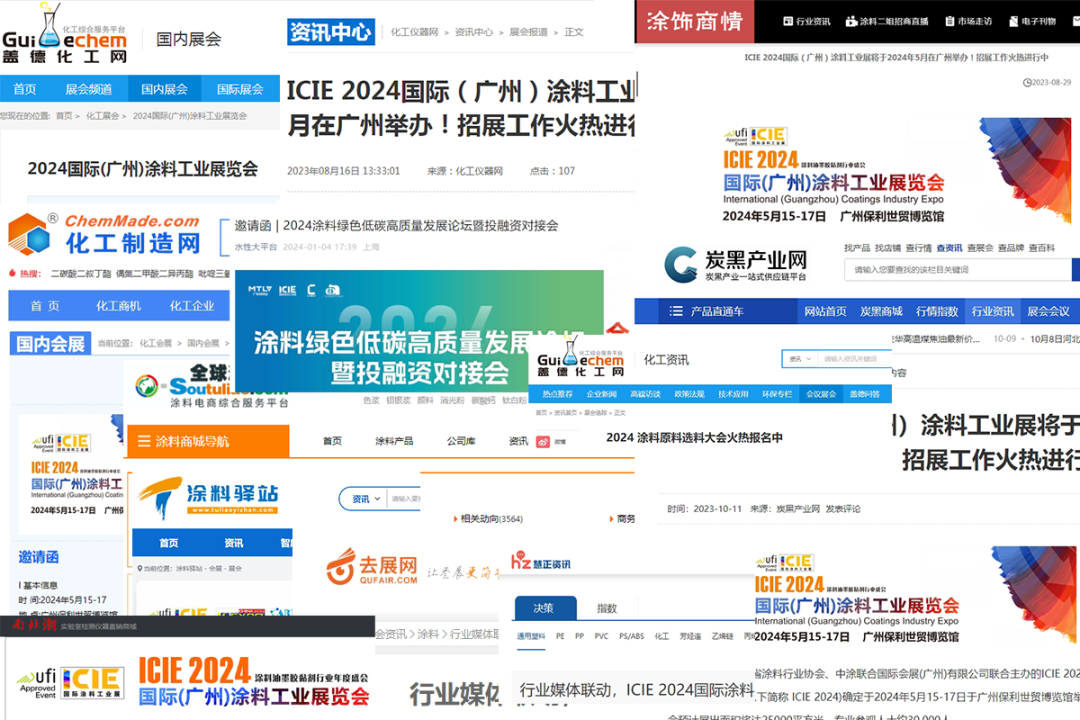Open the 资讯 dropdown beside 化工资讯 search box
The height and width of the screenshot is (720, 1080).
[800, 358]
